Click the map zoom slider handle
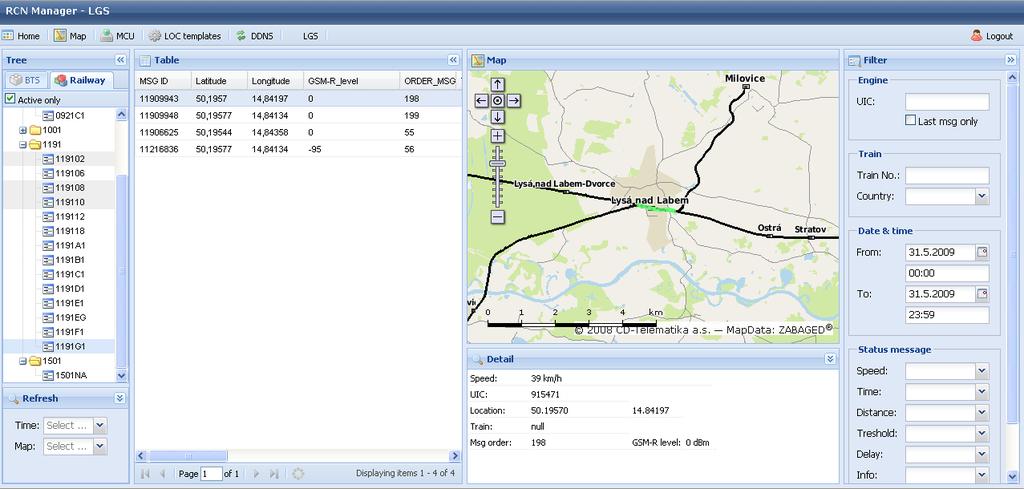Screen dimensions: 1024x489 click(498, 163)
